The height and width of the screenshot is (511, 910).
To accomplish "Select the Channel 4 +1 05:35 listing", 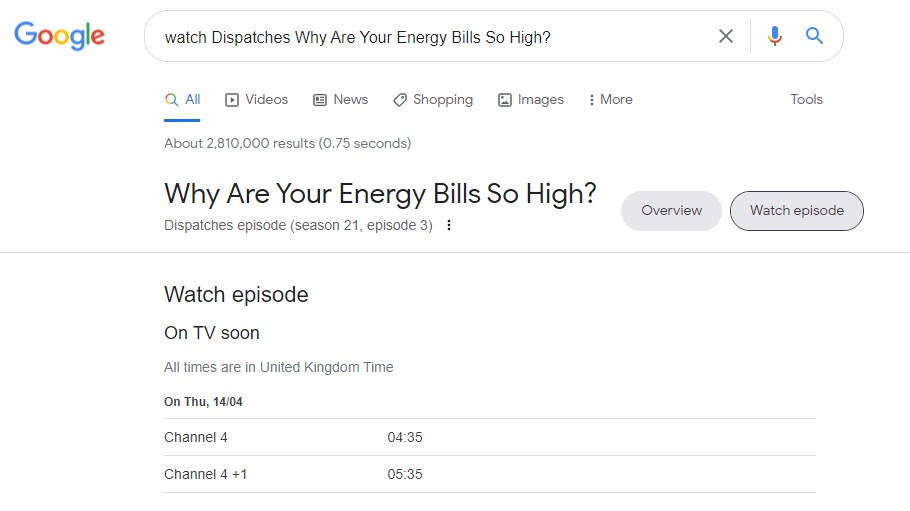I will [490, 474].
